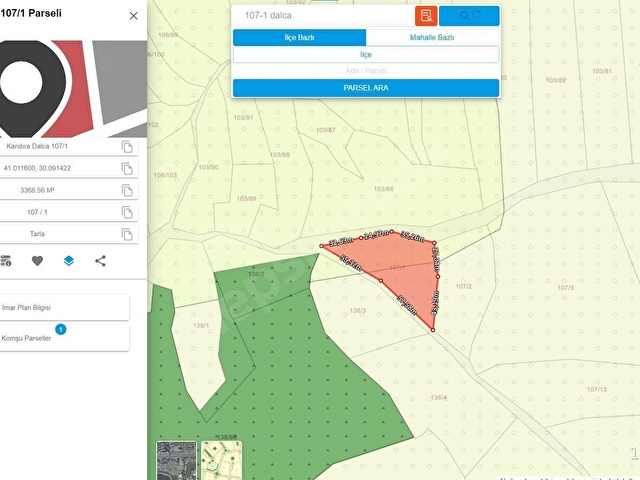Click parcel label 103/82 on map
The image size is (640, 480).
click(556, 80)
